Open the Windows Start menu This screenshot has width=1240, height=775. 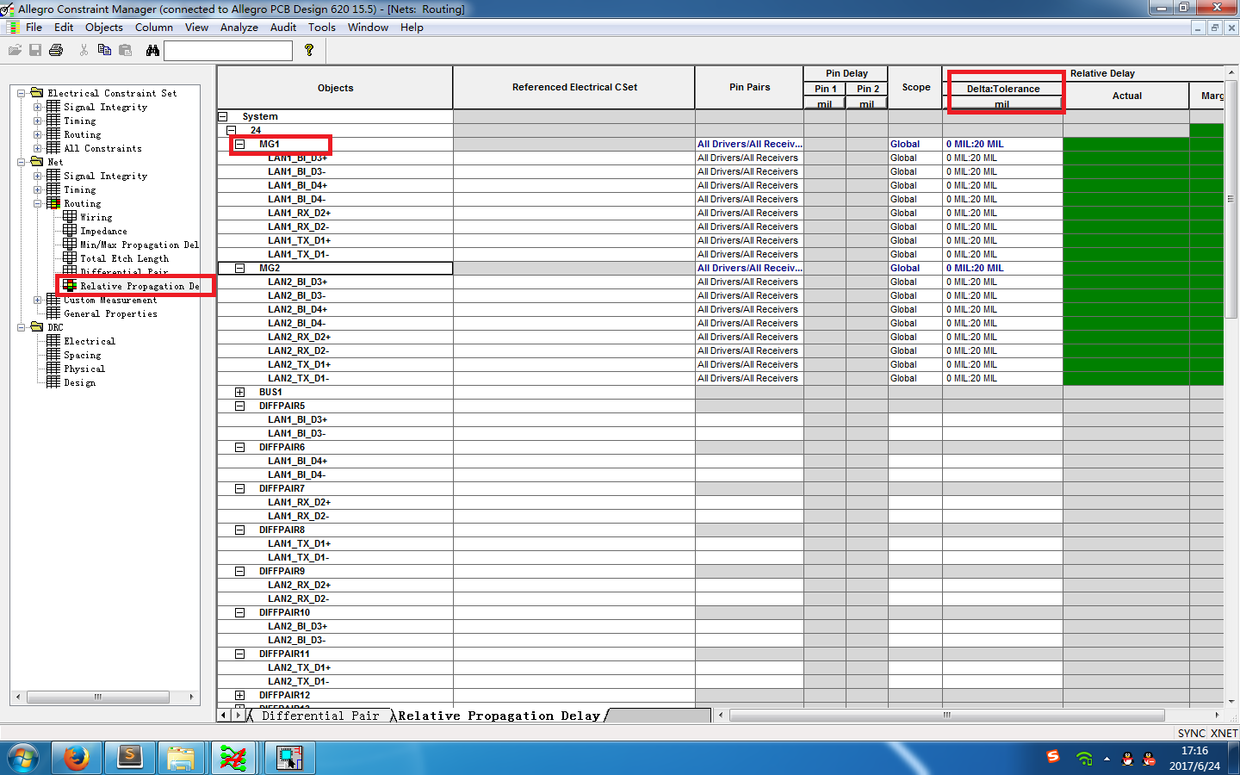[x=22, y=757]
